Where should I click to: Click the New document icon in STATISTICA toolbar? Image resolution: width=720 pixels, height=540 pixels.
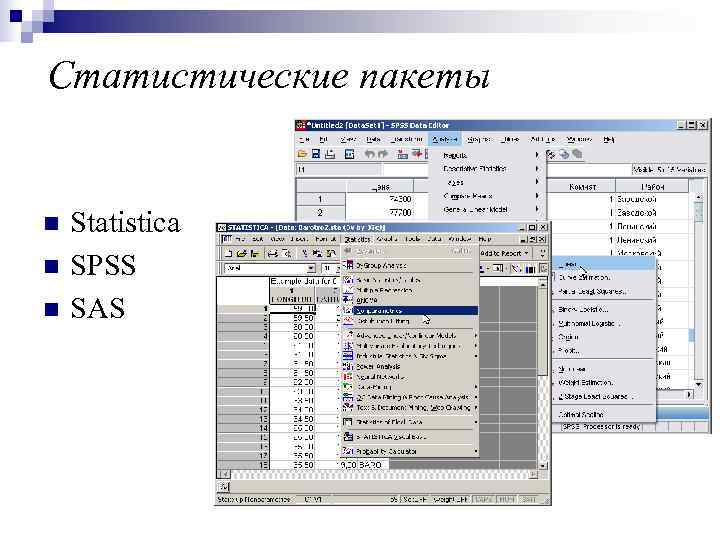coord(228,253)
